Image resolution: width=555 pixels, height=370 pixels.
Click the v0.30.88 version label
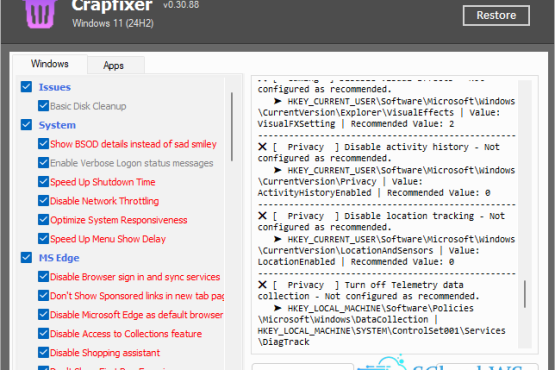181,5
